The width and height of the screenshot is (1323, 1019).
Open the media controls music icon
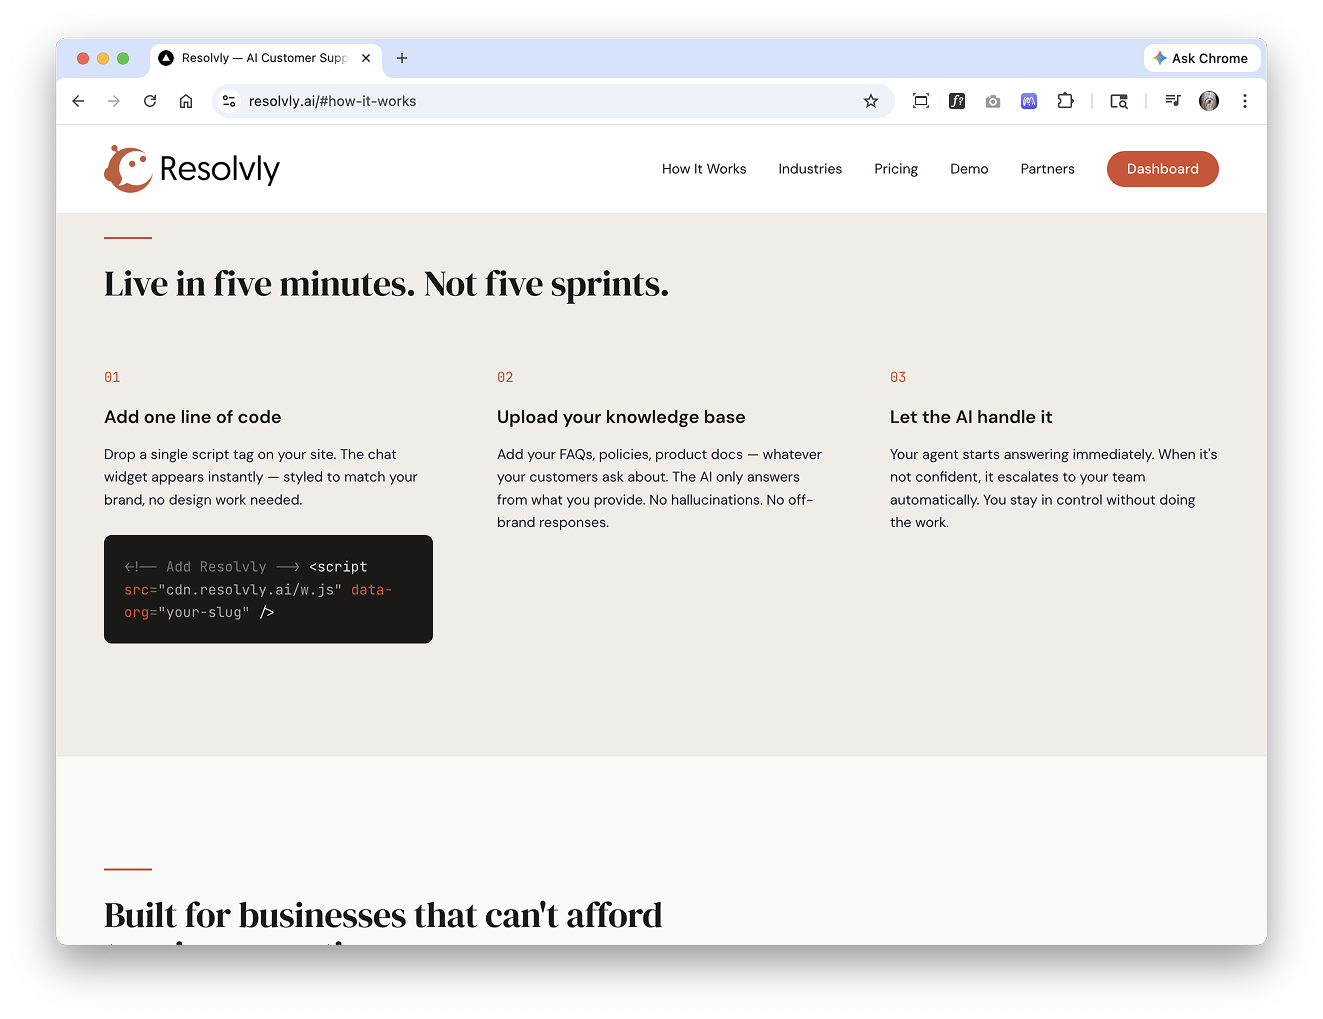(x=1172, y=101)
